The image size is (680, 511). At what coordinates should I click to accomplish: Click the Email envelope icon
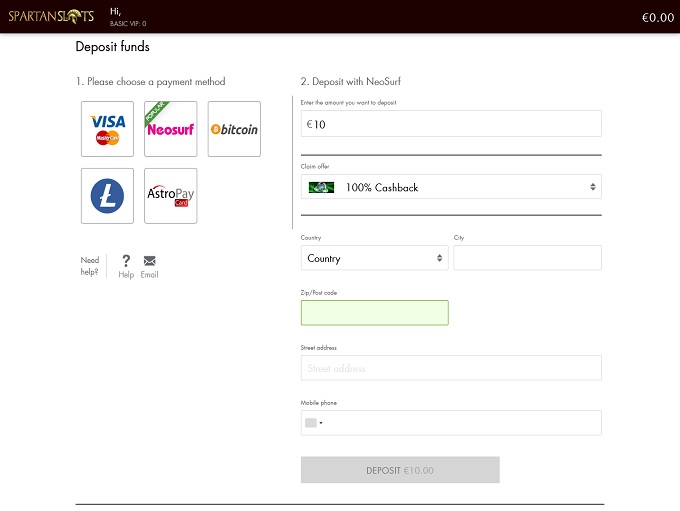pyautogui.click(x=149, y=261)
